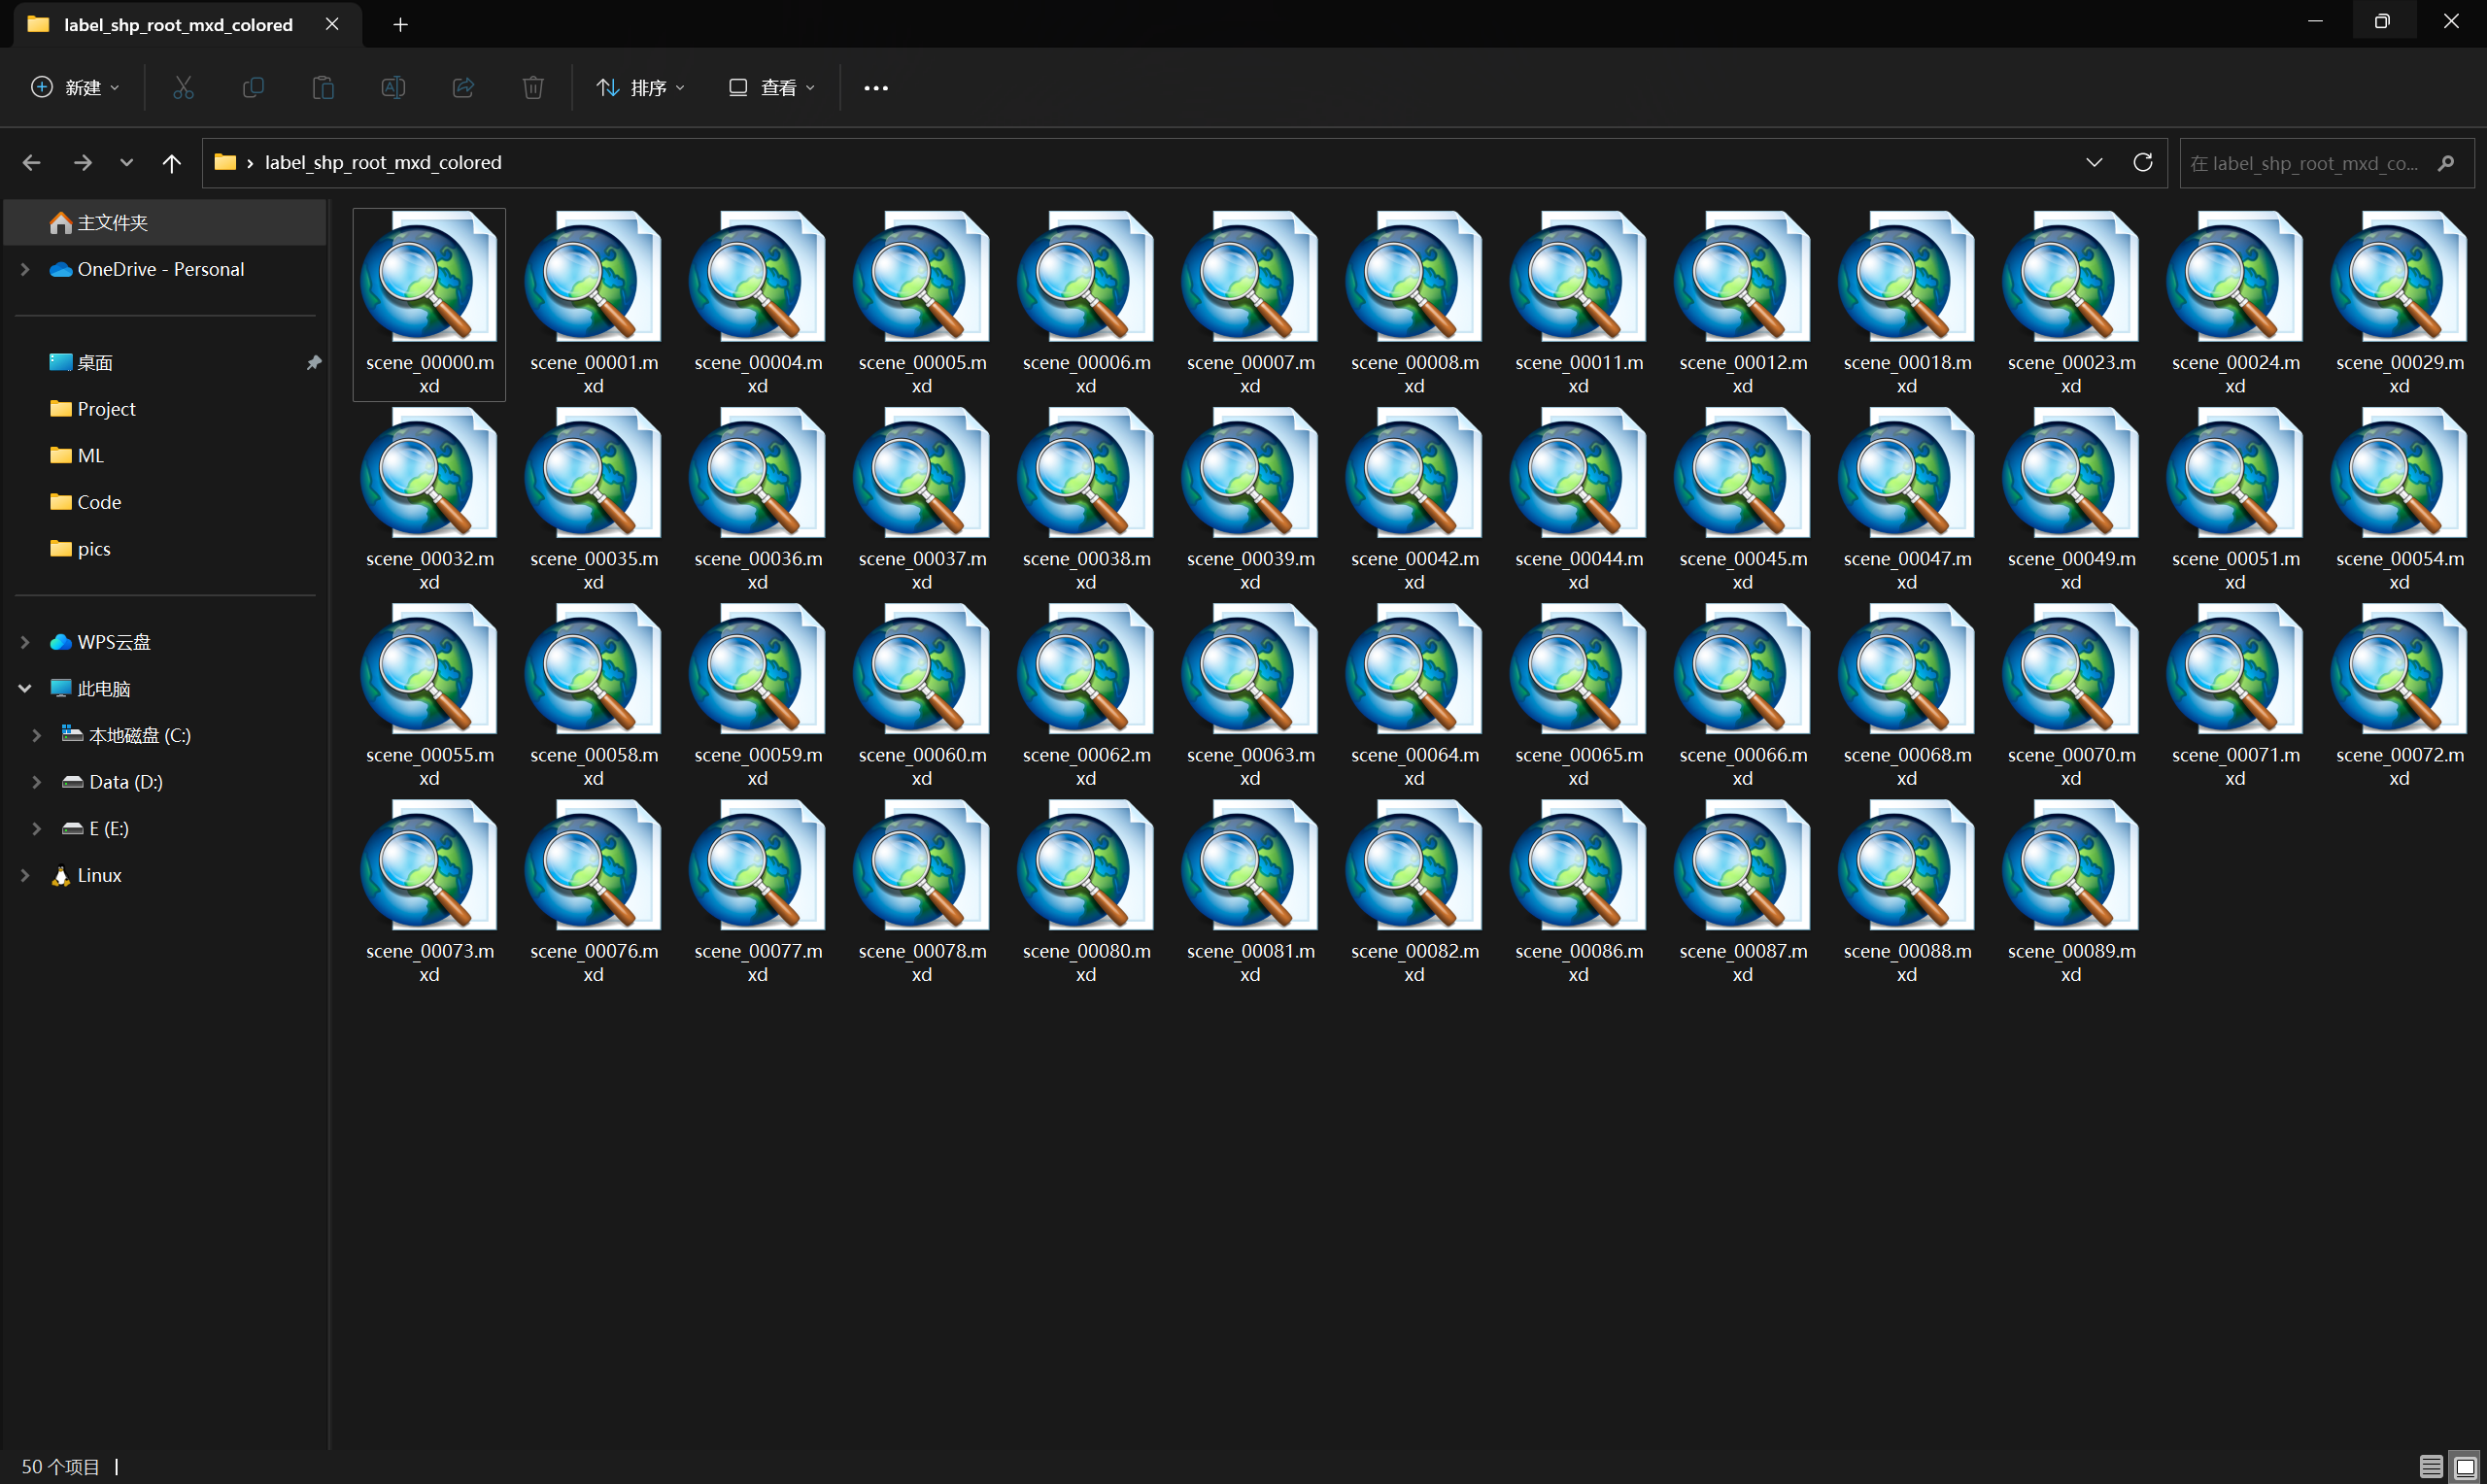Open the pics folder in sidebar
This screenshot has height=1484, width=2487.
tap(165, 549)
